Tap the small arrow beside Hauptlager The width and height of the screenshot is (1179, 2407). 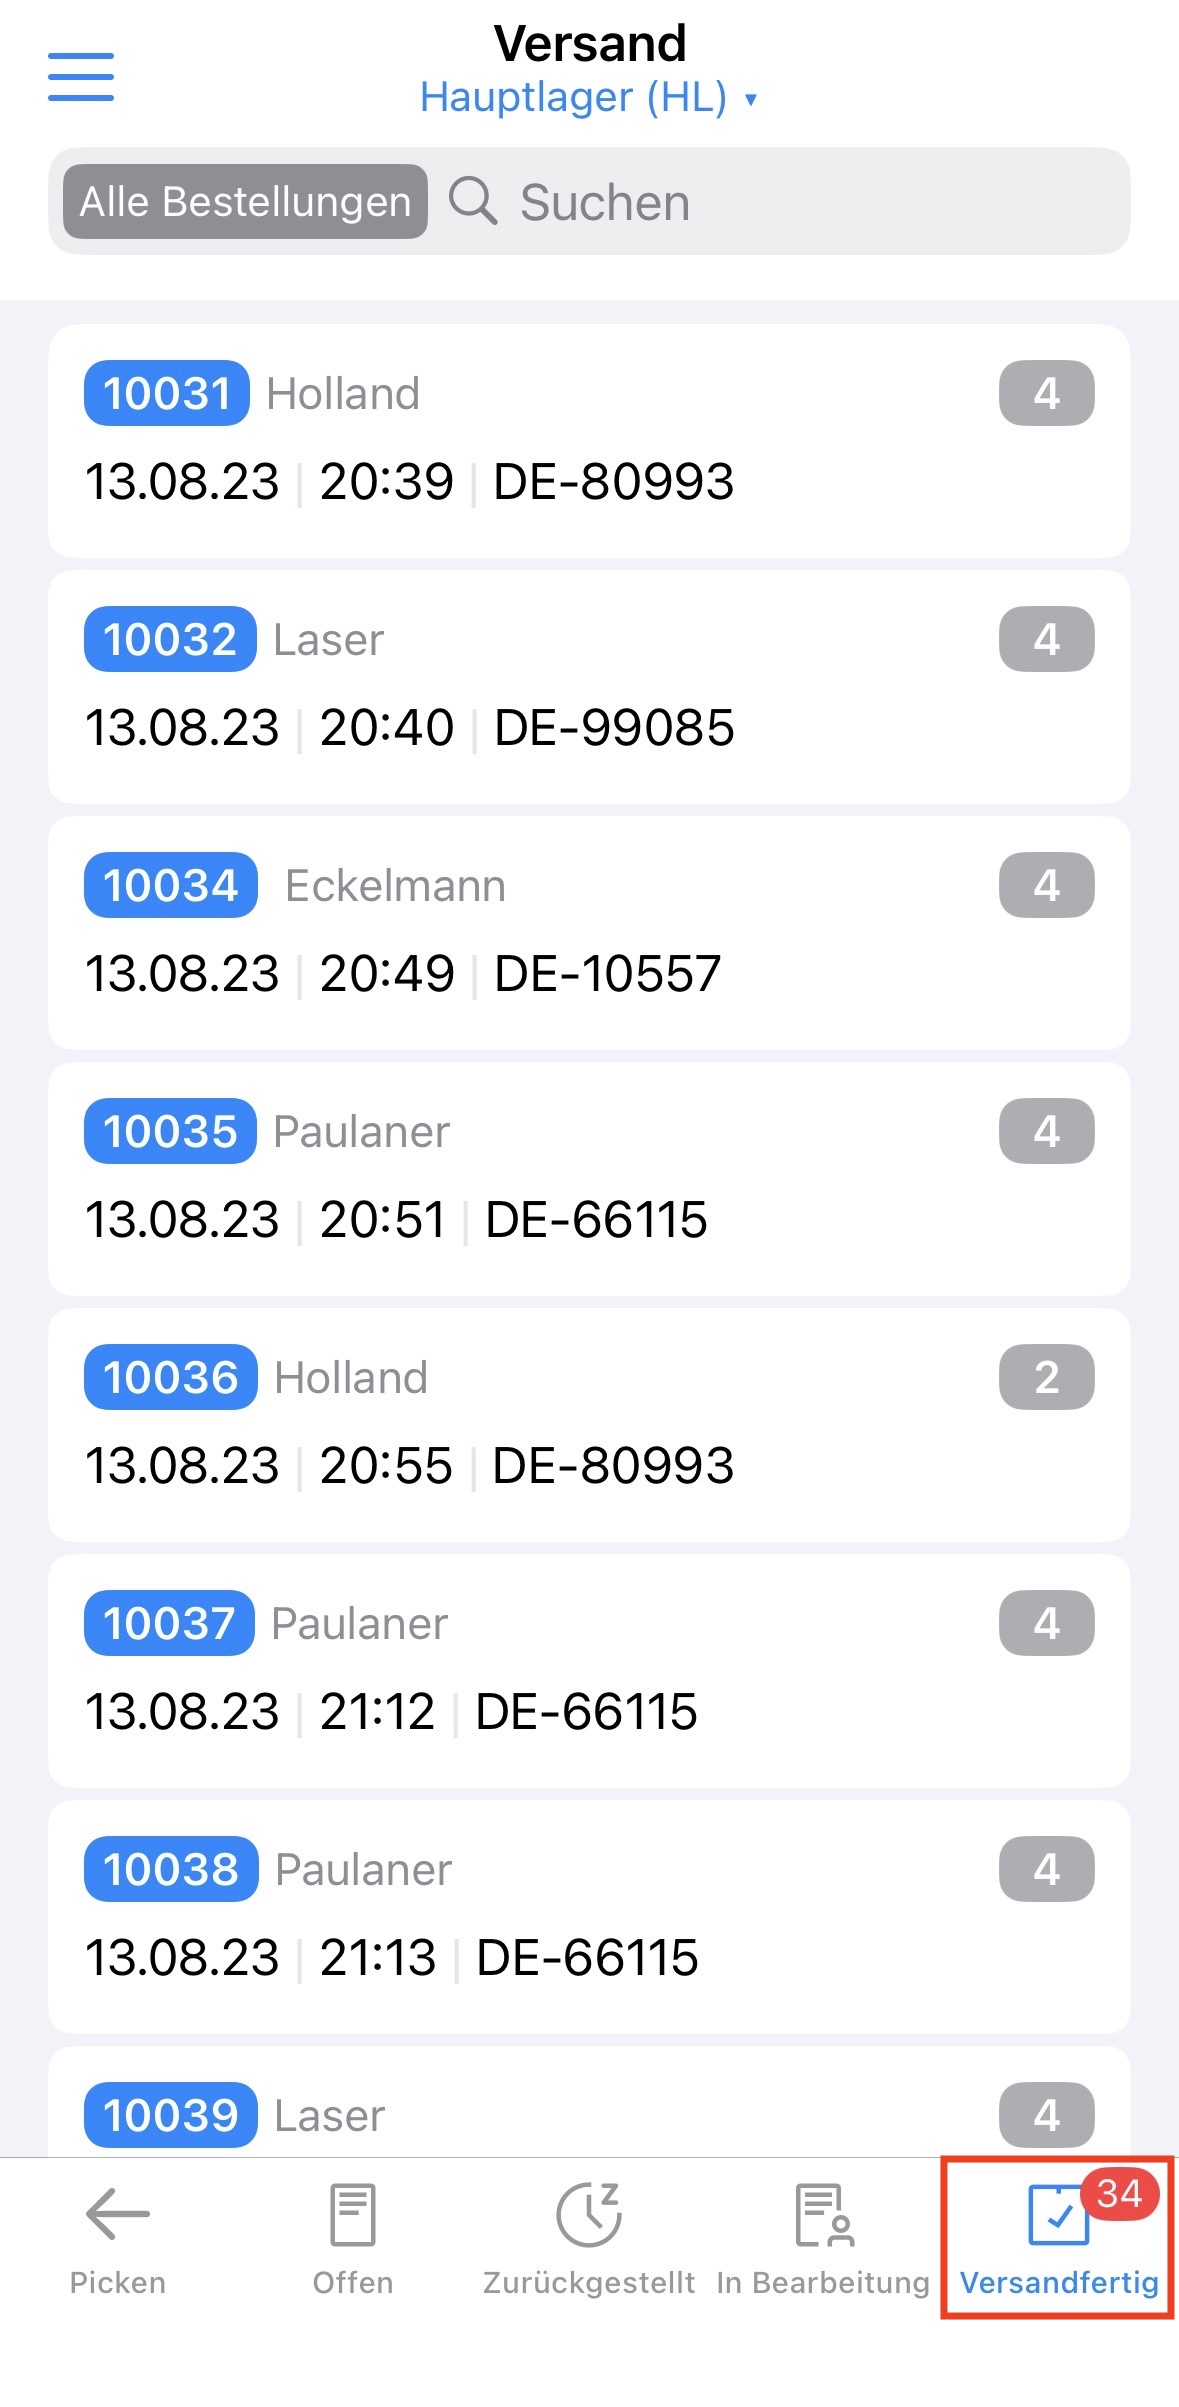[751, 99]
